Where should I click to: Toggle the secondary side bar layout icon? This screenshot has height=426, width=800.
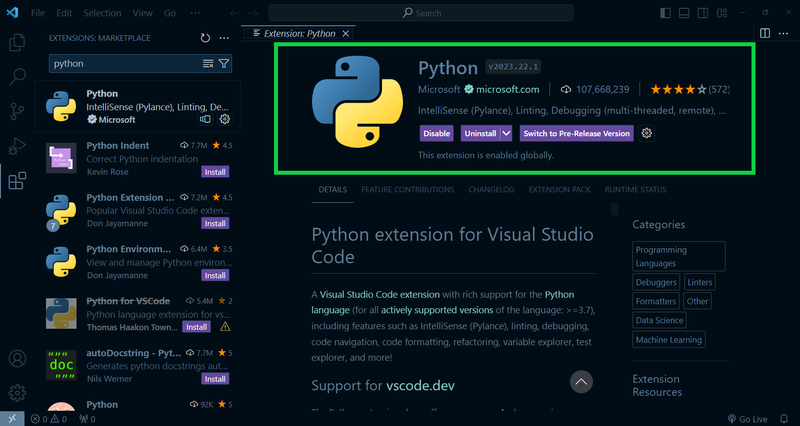click(703, 13)
